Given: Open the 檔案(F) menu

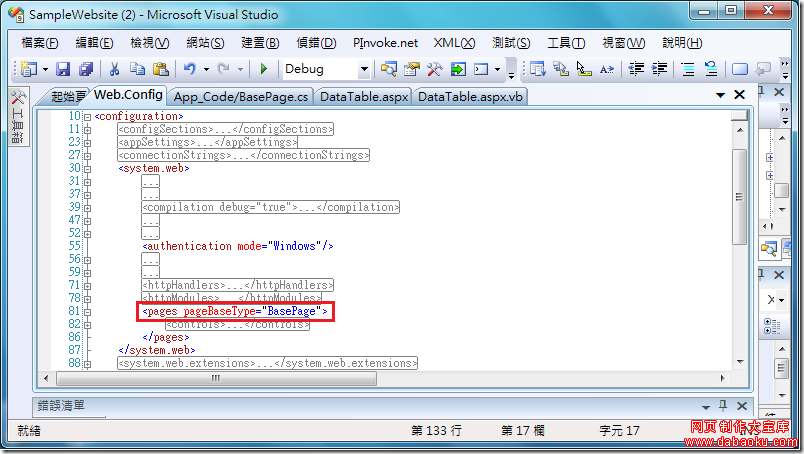Looking at the screenshot, I should click(x=39, y=43).
